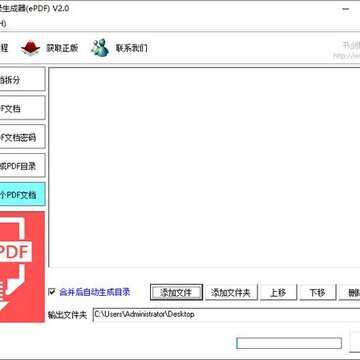Uncheck 合并后自动生成目录 checkbox
The image size is (360, 360).
coord(52,292)
